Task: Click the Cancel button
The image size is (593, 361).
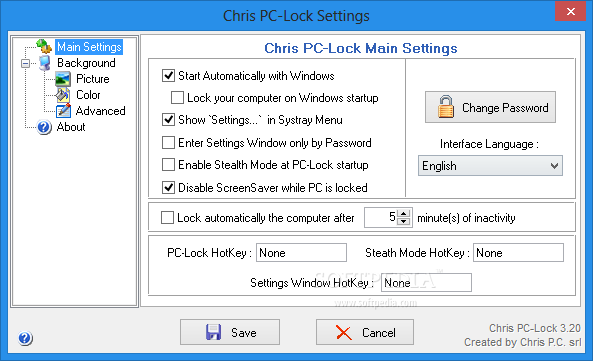Action: [365, 332]
